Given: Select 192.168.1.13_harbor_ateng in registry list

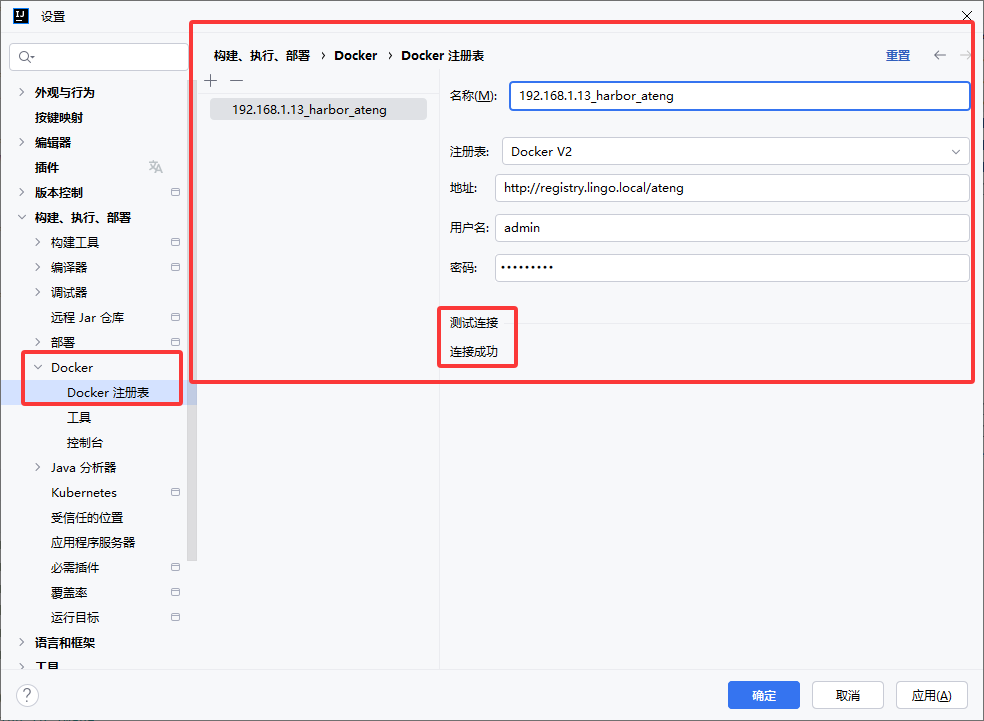Looking at the screenshot, I should [x=309, y=109].
